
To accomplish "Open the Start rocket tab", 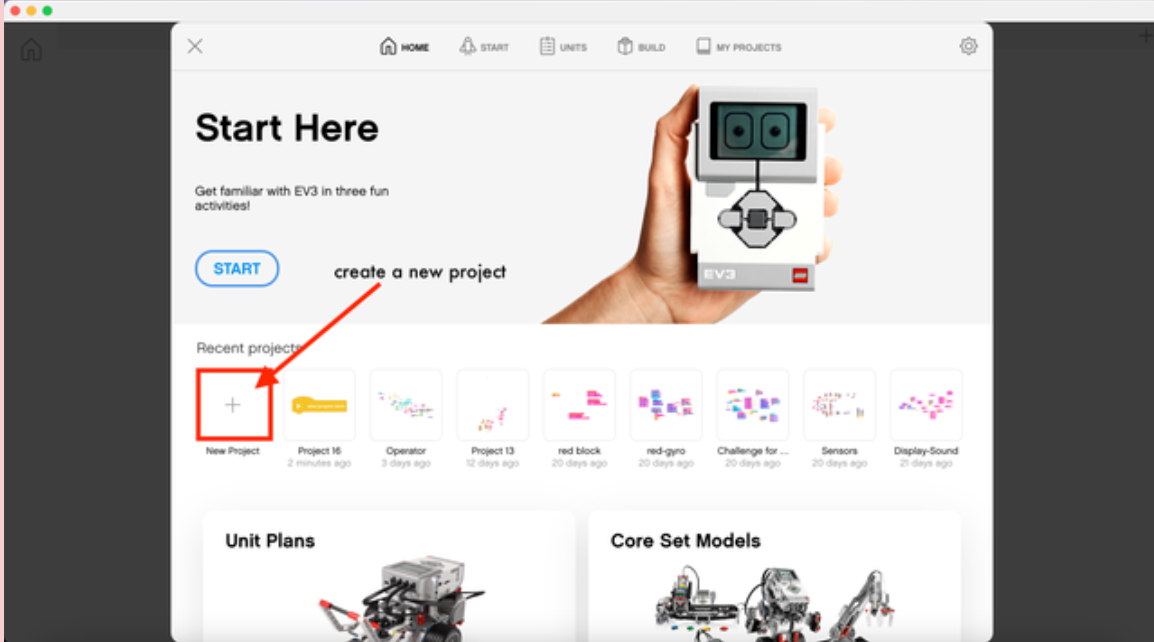I will [484, 46].
